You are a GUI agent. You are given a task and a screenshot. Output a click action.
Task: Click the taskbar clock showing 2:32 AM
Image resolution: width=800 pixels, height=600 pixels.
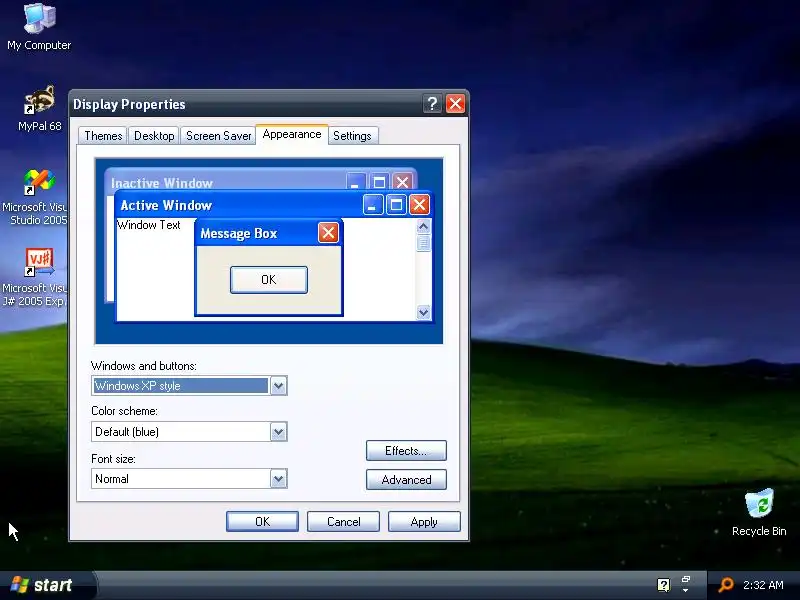[763, 585]
